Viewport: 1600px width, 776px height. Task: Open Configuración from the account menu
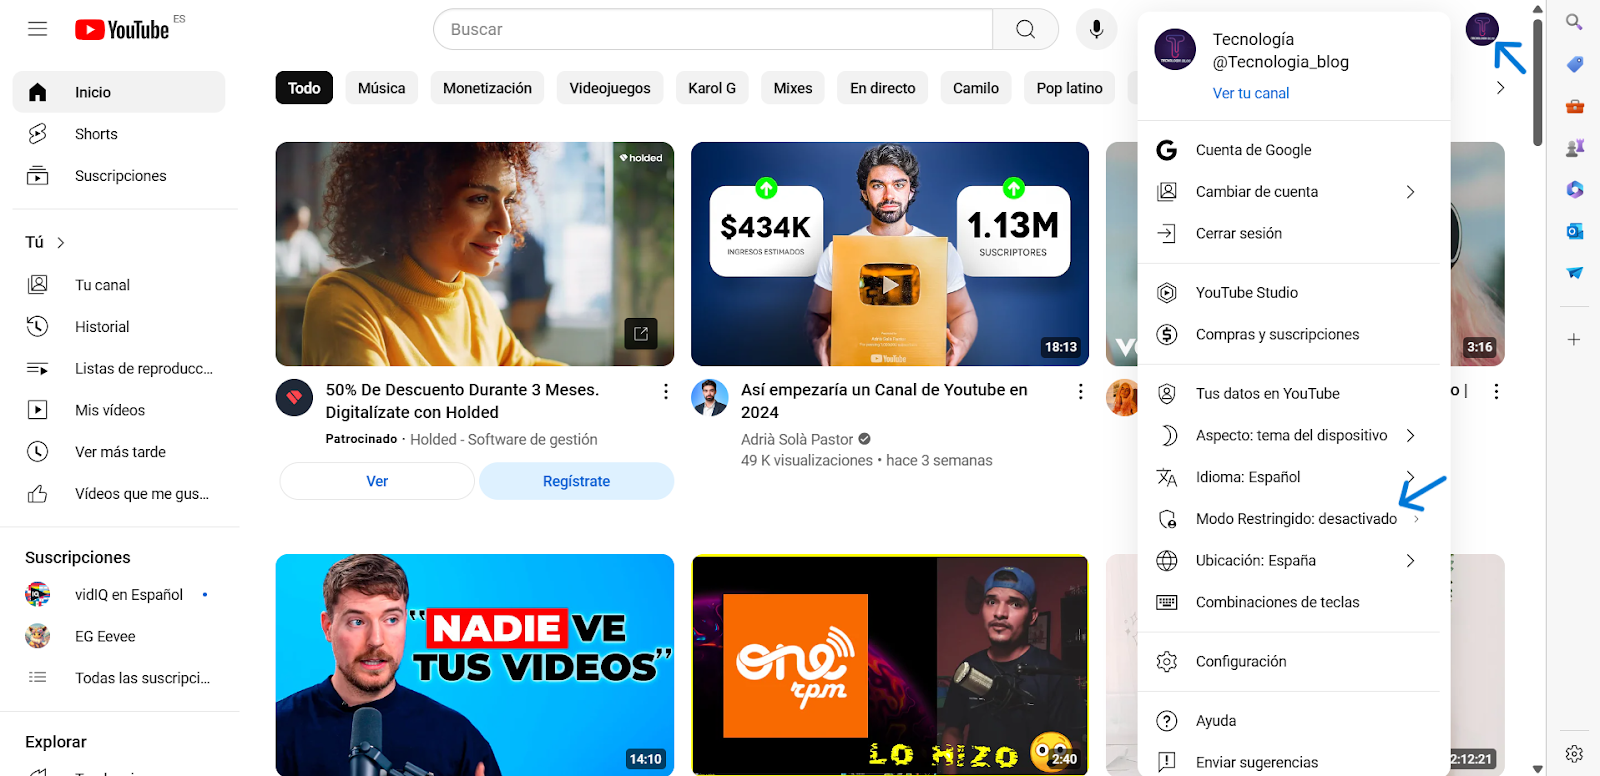[1293, 661]
